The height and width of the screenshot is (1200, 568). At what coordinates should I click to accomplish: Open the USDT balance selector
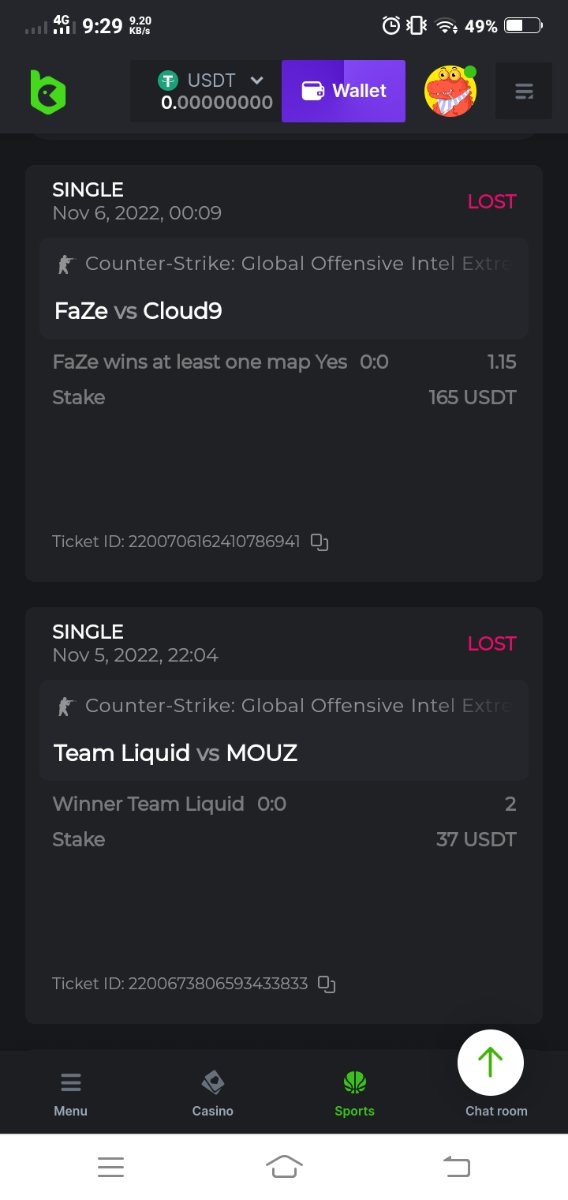pos(206,91)
